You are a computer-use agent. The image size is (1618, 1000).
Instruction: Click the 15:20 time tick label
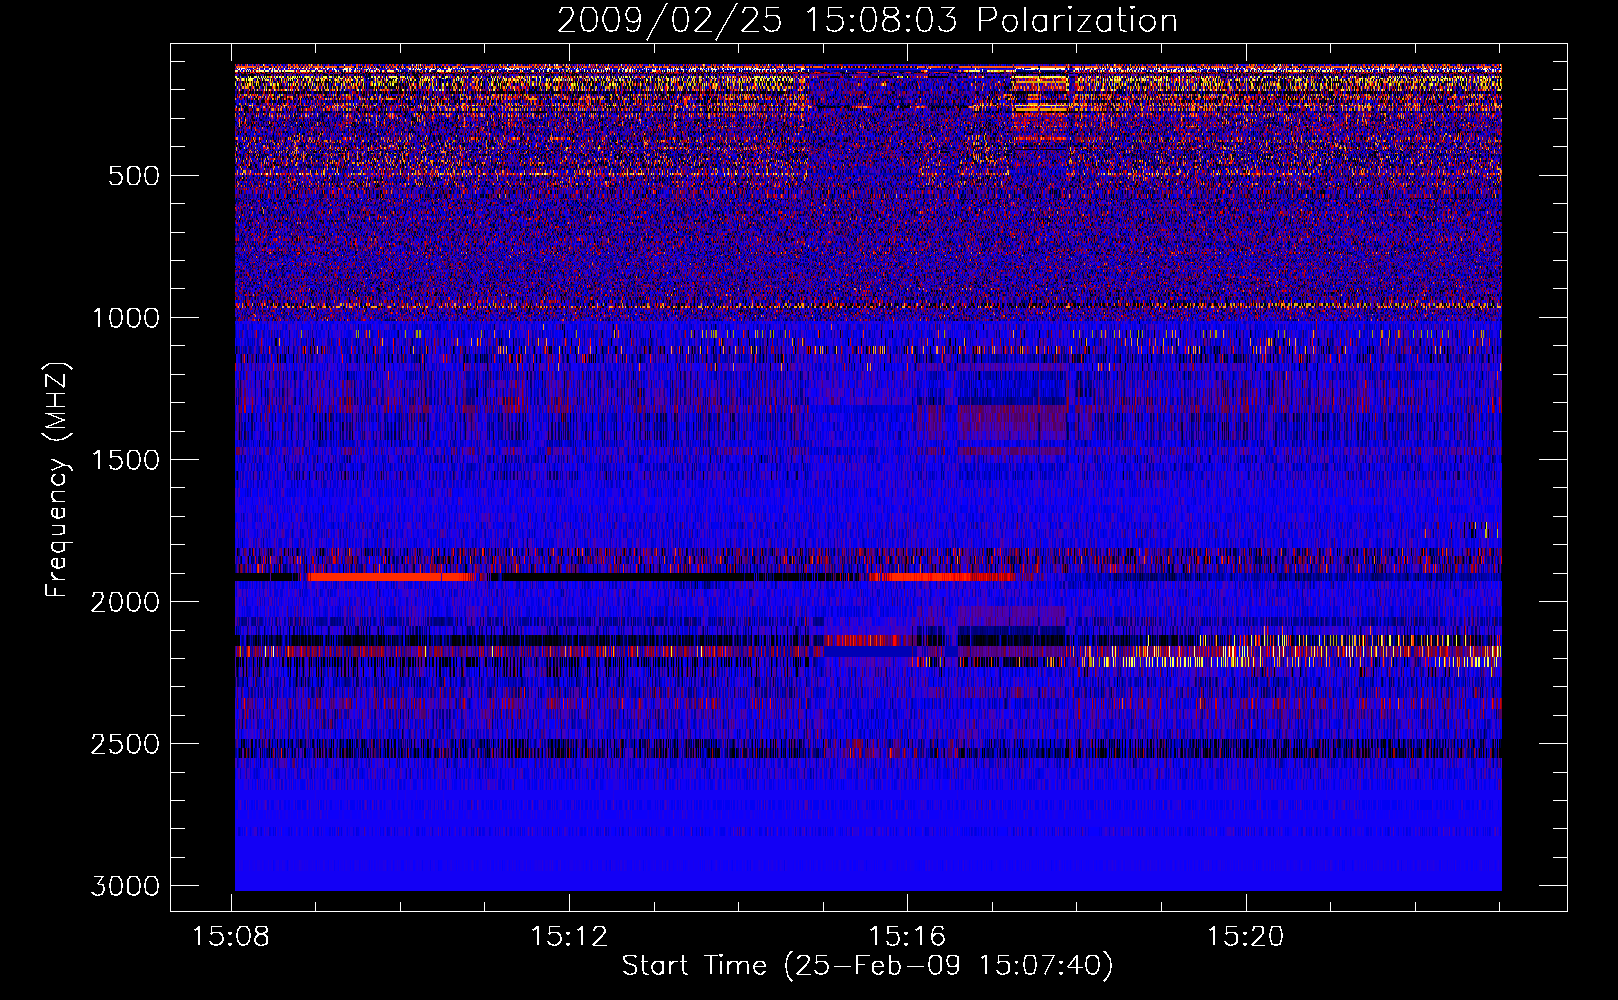point(1245,937)
